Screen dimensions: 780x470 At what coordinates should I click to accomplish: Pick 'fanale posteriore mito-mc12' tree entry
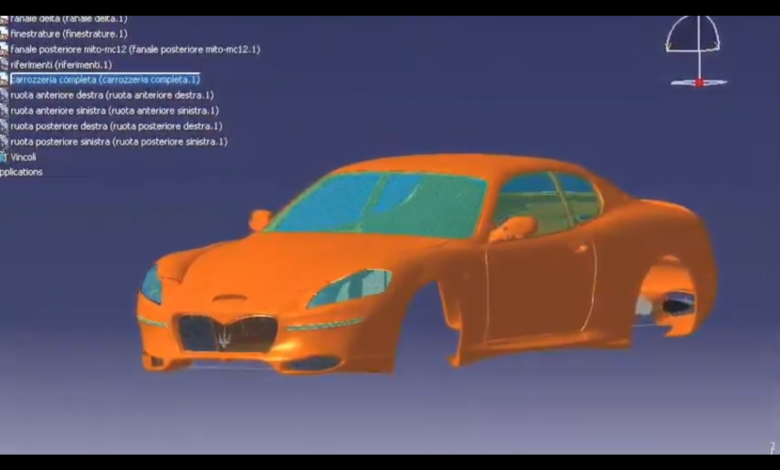[x=135, y=49]
